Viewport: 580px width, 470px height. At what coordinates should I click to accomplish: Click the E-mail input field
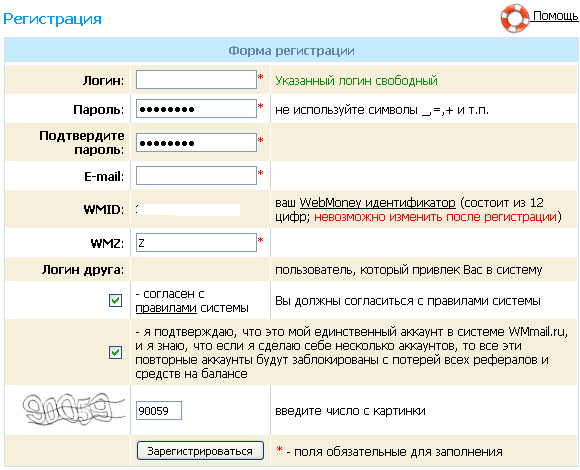[196, 176]
